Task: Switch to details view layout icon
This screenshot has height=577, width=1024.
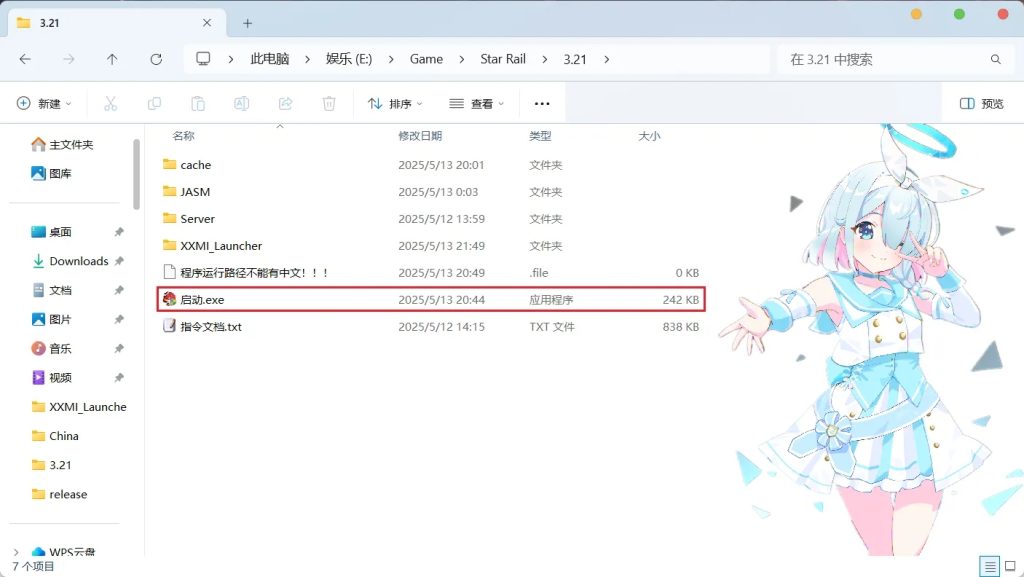Action: coord(990,566)
